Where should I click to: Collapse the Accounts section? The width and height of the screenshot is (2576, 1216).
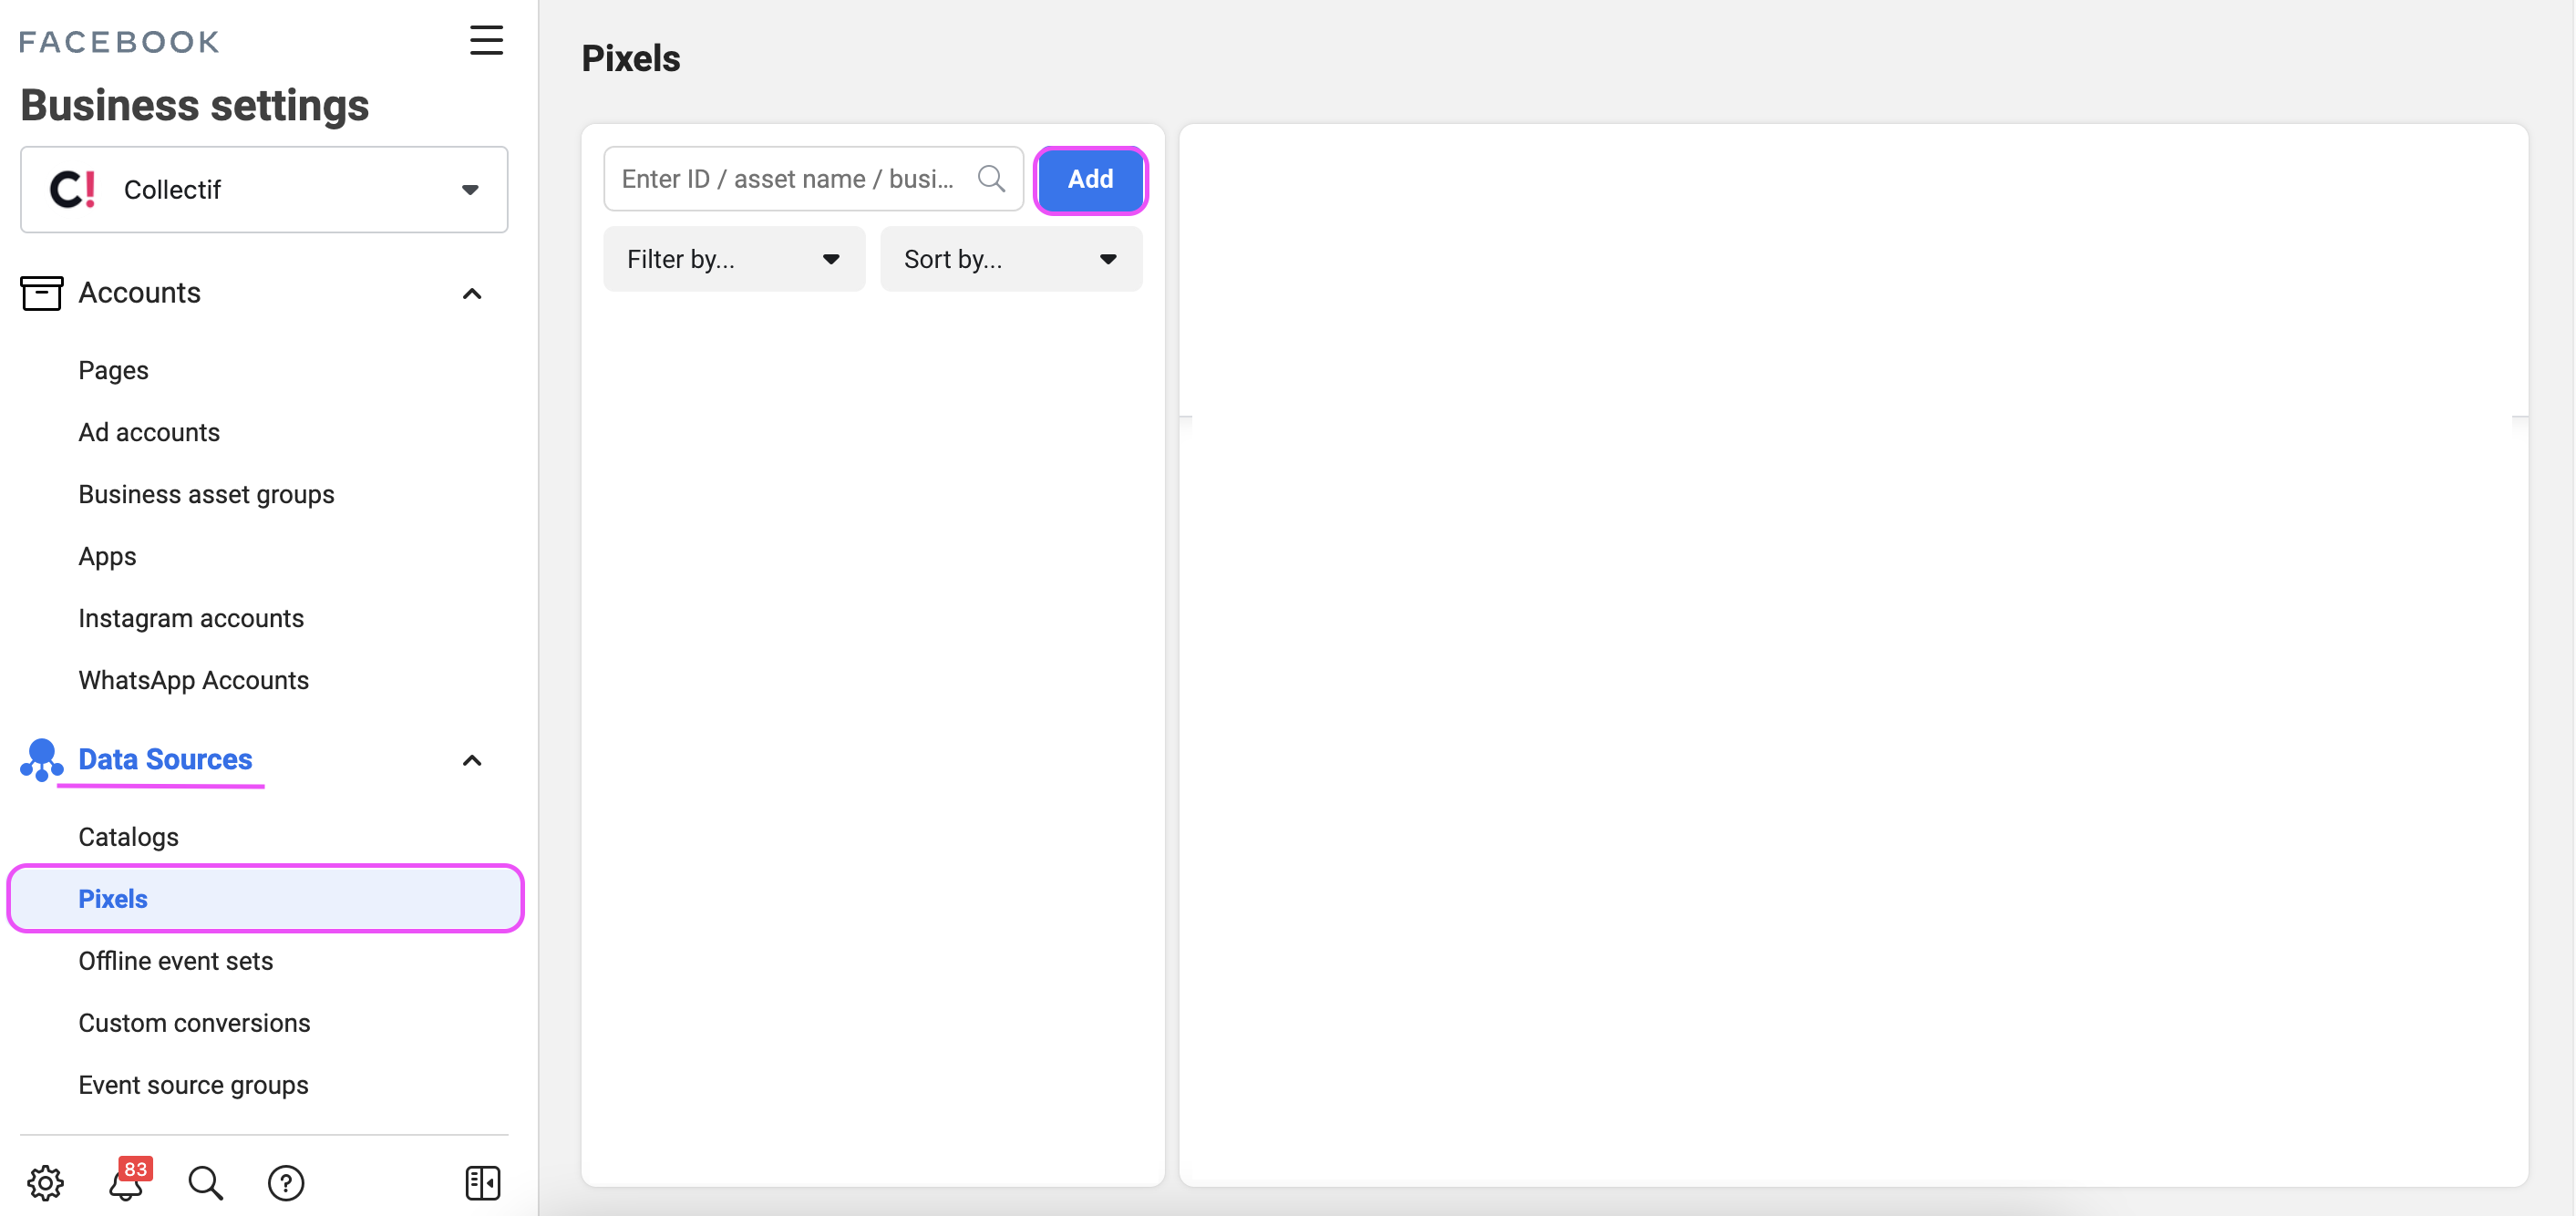tap(471, 293)
